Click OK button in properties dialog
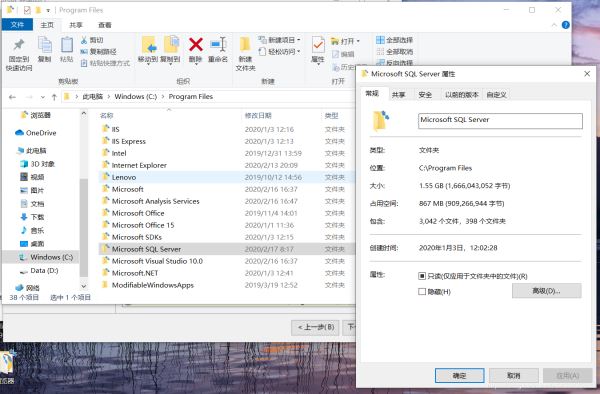The height and width of the screenshot is (394, 600). (460, 376)
